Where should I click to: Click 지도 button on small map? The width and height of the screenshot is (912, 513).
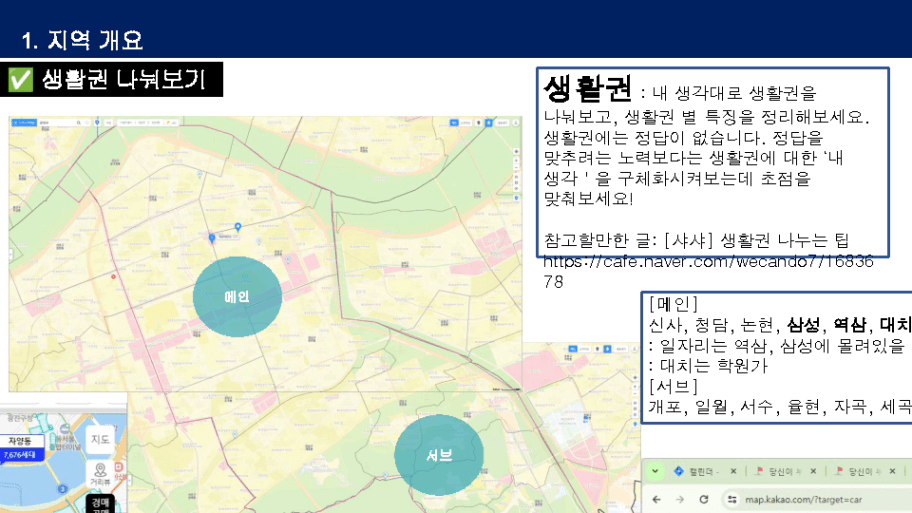[100, 439]
